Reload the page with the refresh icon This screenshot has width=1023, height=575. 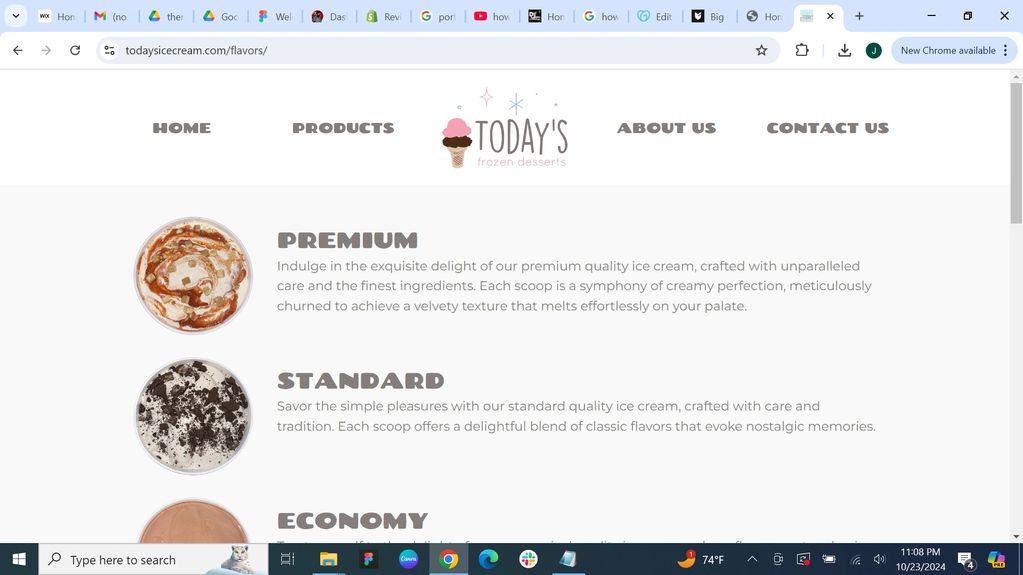(75, 50)
